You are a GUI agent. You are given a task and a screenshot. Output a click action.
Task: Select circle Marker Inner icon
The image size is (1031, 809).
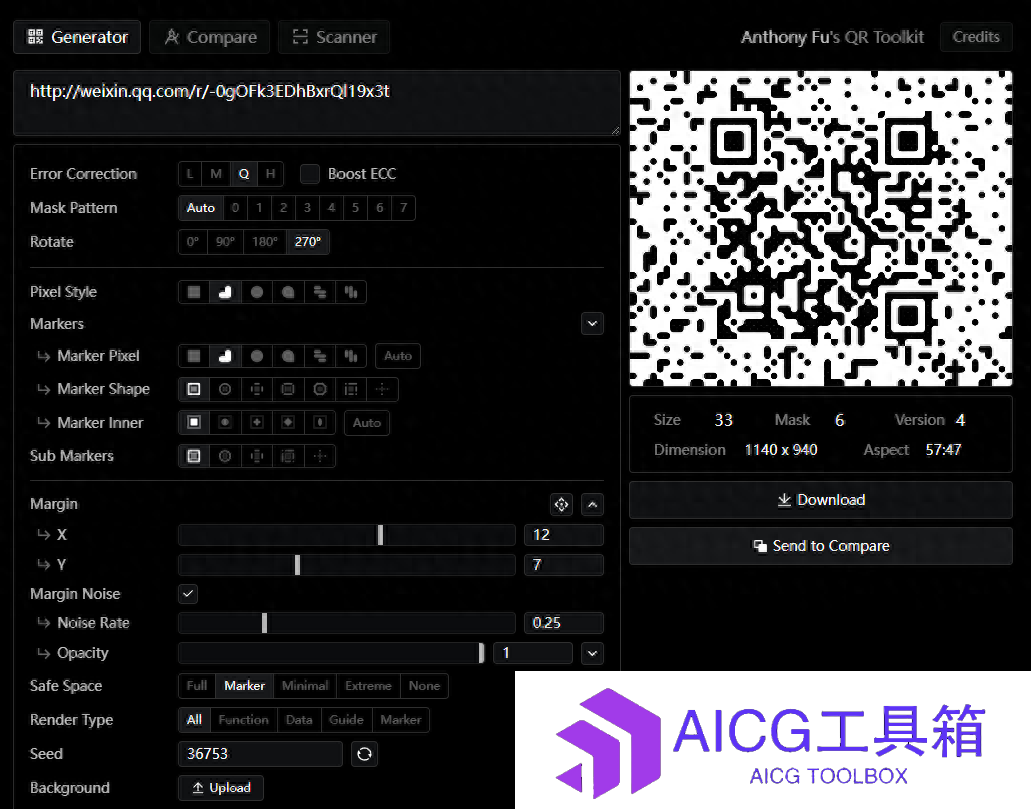click(x=225, y=422)
